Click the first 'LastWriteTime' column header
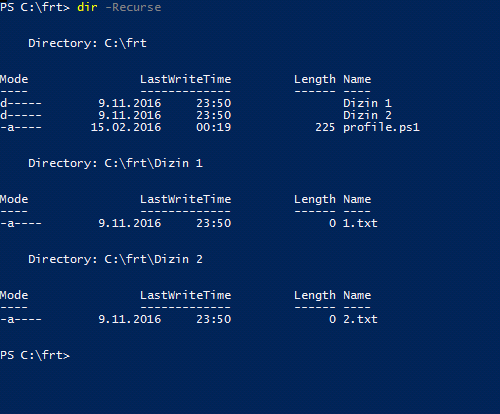The width and height of the screenshot is (500, 414). [186, 79]
